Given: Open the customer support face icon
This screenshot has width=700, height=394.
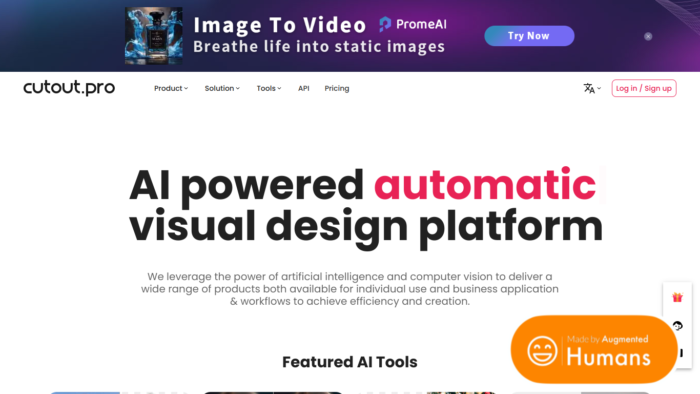Looking at the screenshot, I should coord(678,326).
